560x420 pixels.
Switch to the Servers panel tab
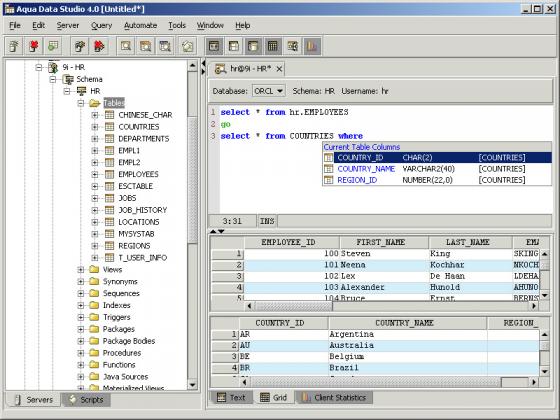pos(33,400)
